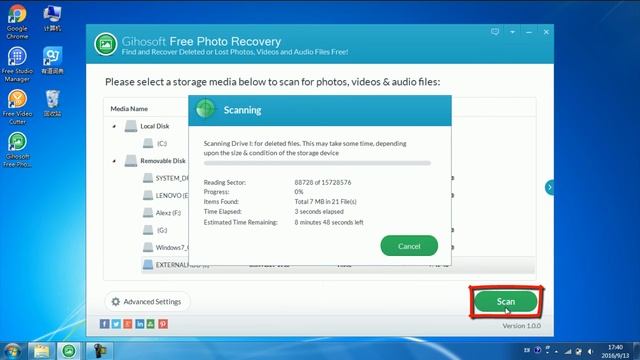
Task: Open the title bar dropdown menu arrow
Action: 512,32
